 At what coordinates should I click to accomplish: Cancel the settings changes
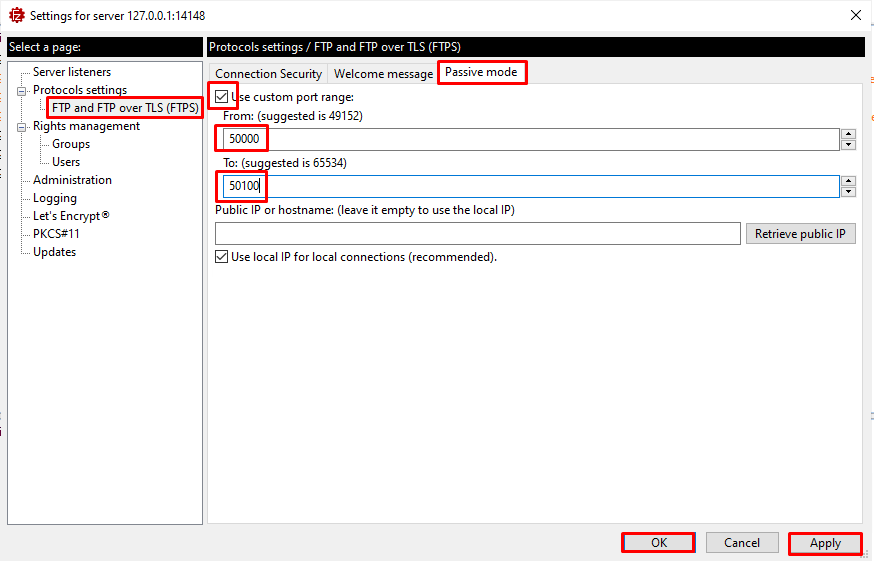tap(742, 543)
